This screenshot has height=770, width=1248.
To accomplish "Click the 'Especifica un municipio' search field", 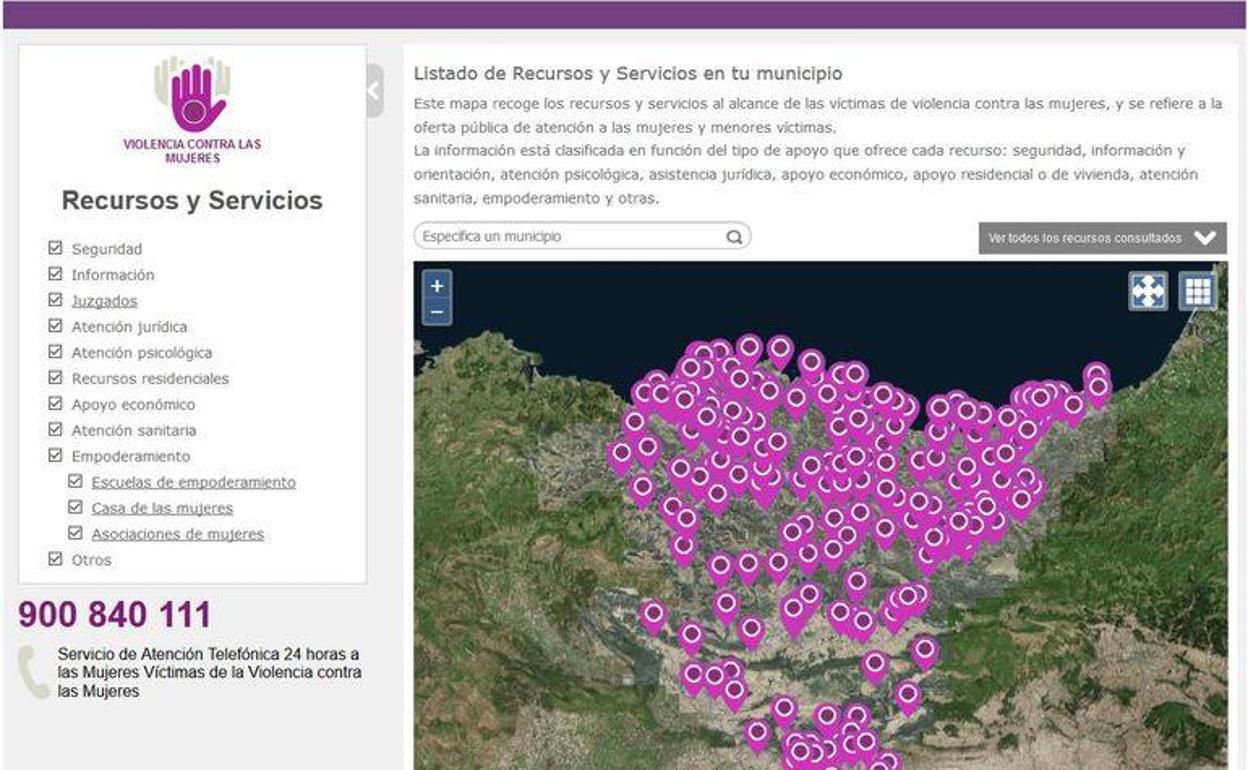I will pos(570,237).
